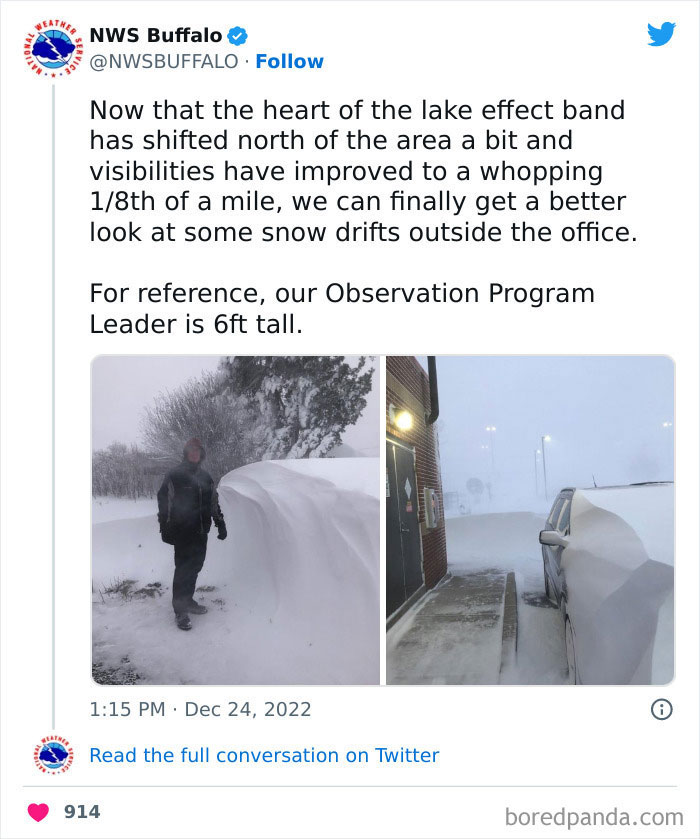Open the tweet timestamp Dec 24, 2022
The image size is (700, 839).
[197, 709]
